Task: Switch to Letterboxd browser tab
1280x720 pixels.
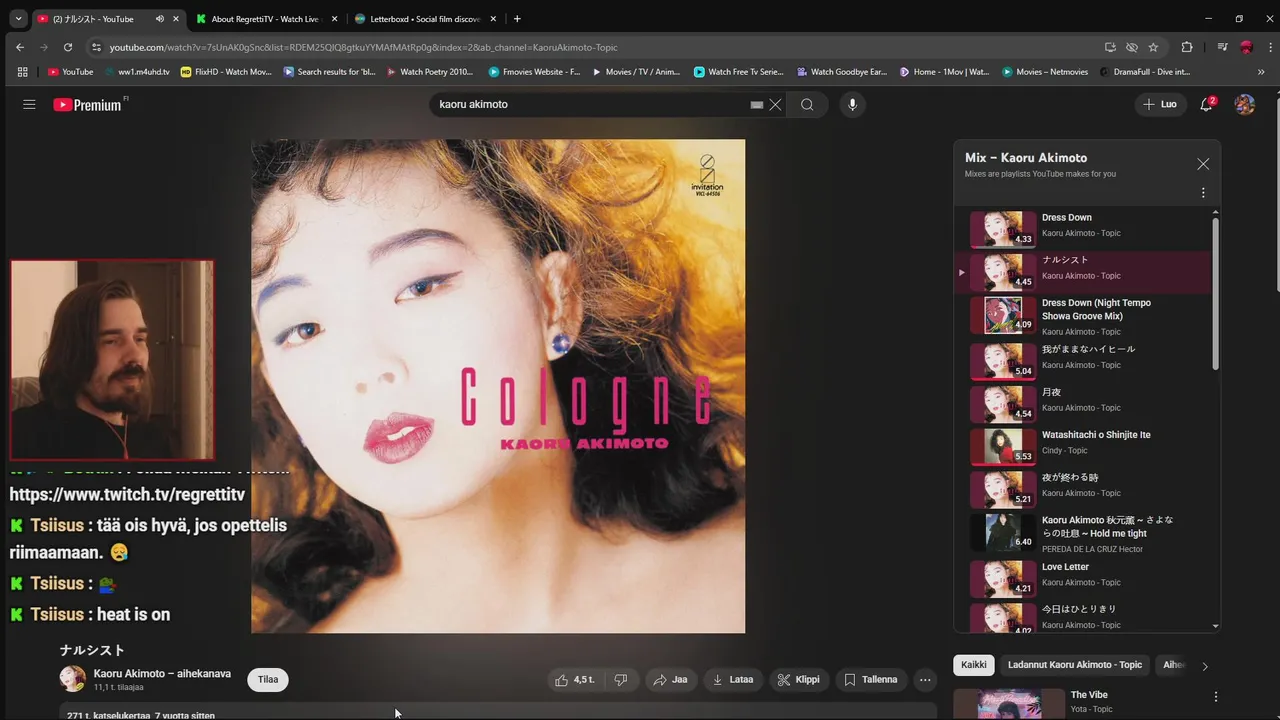Action: point(425,19)
